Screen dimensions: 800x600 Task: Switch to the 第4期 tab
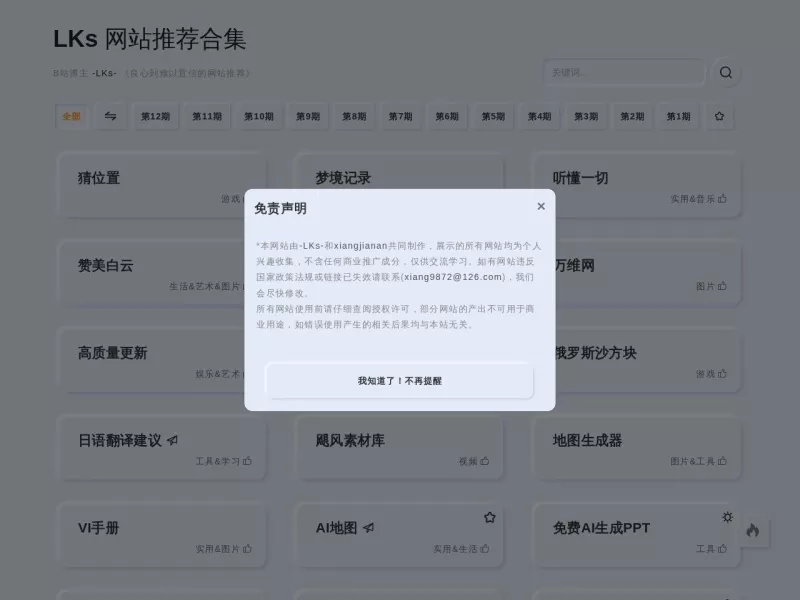click(539, 116)
